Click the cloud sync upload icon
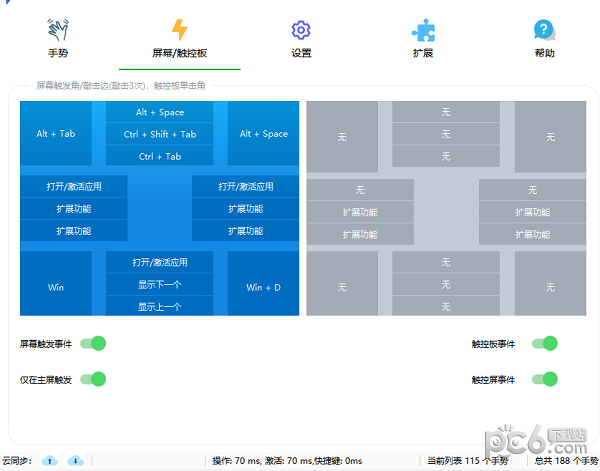This screenshot has height=471, width=600. [50, 461]
